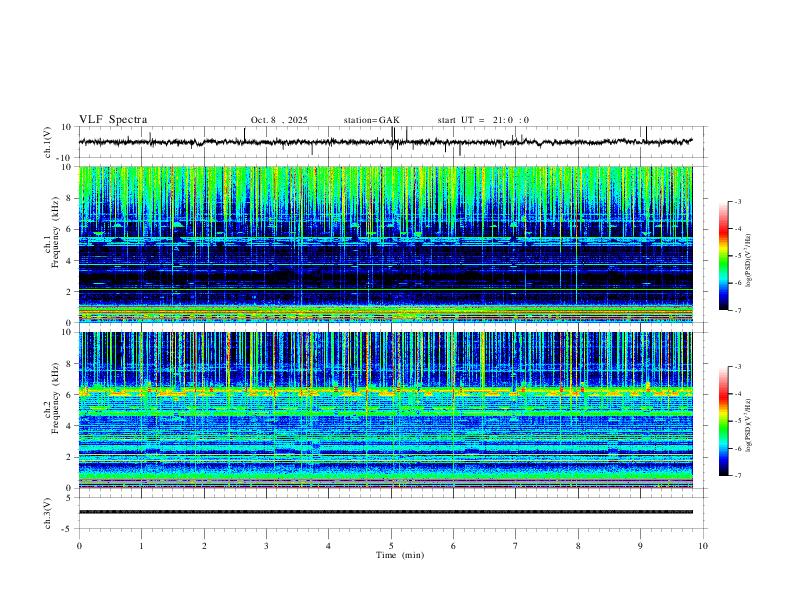Click inside the ch.2 spectrogram panel
The image size is (792, 612).
386,410
